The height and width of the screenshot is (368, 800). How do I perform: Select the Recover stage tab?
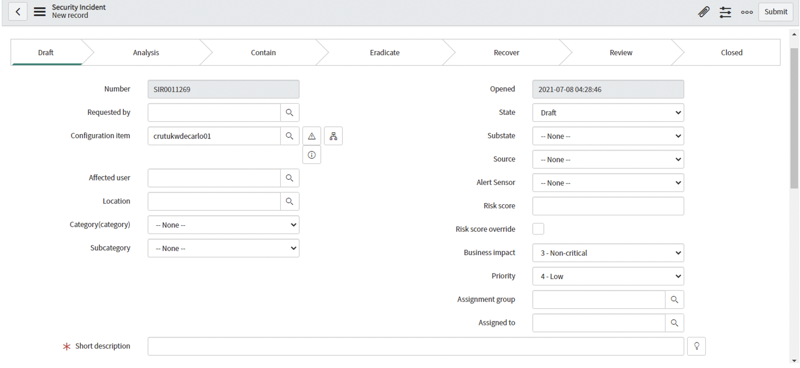pyautogui.click(x=506, y=53)
